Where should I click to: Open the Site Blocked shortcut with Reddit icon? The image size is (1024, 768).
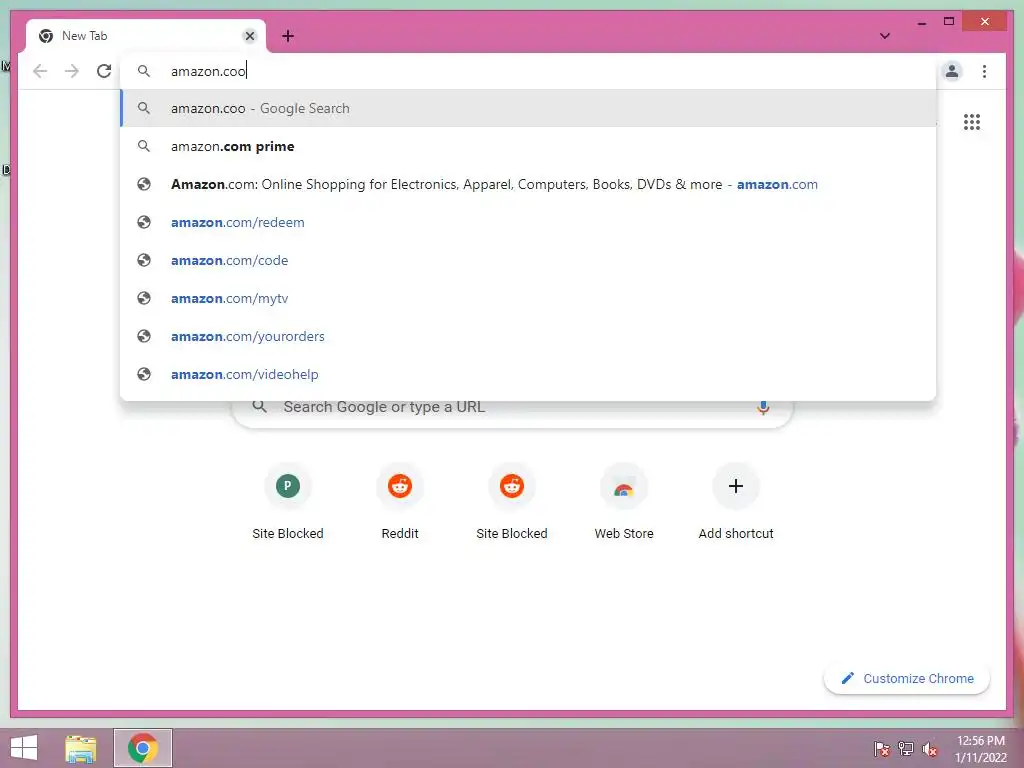(x=512, y=503)
